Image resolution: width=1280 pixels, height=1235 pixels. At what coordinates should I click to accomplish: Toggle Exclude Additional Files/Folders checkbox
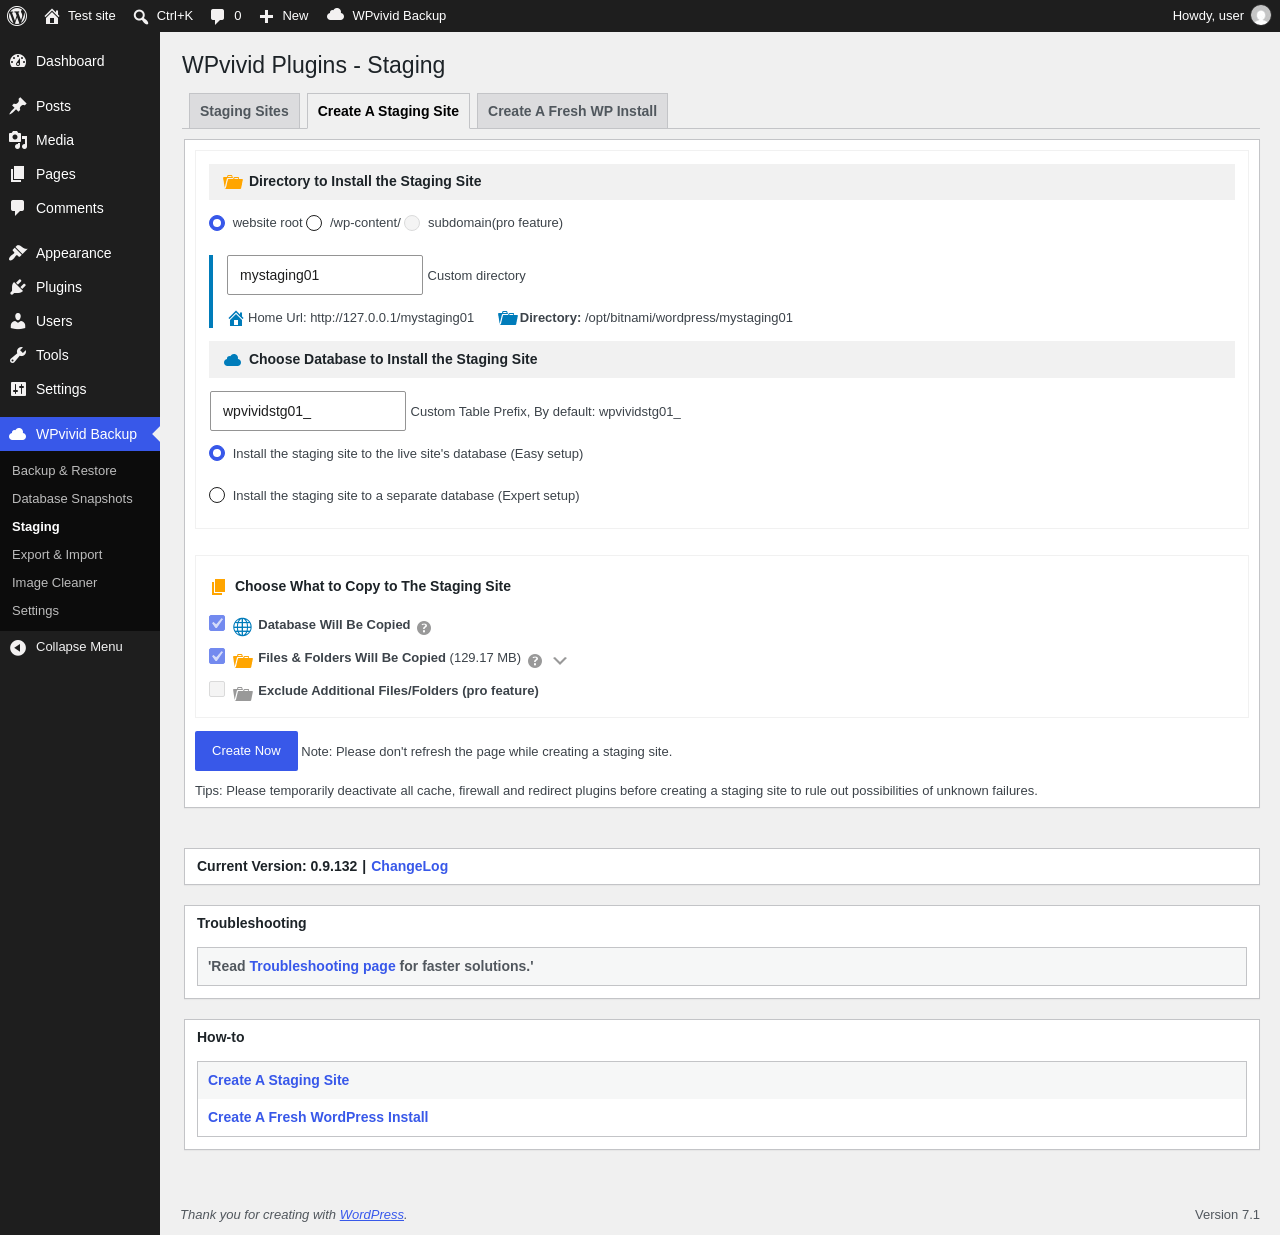point(217,689)
